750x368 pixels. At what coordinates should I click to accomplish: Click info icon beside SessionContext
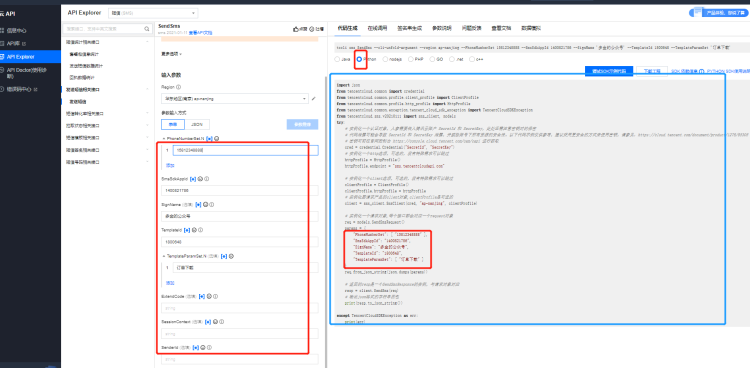tap(221, 322)
